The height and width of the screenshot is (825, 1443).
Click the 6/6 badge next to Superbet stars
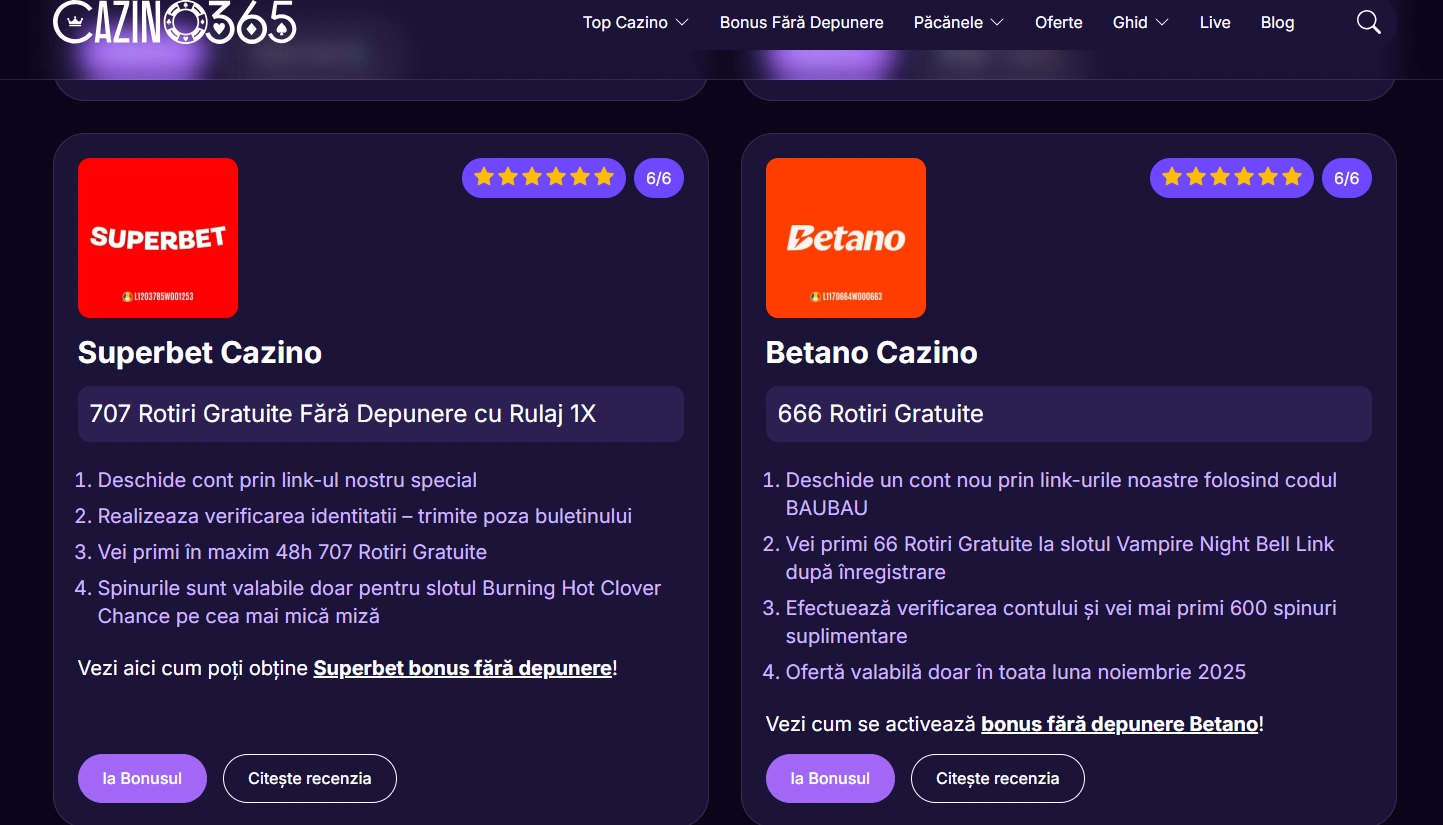point(659,177)
